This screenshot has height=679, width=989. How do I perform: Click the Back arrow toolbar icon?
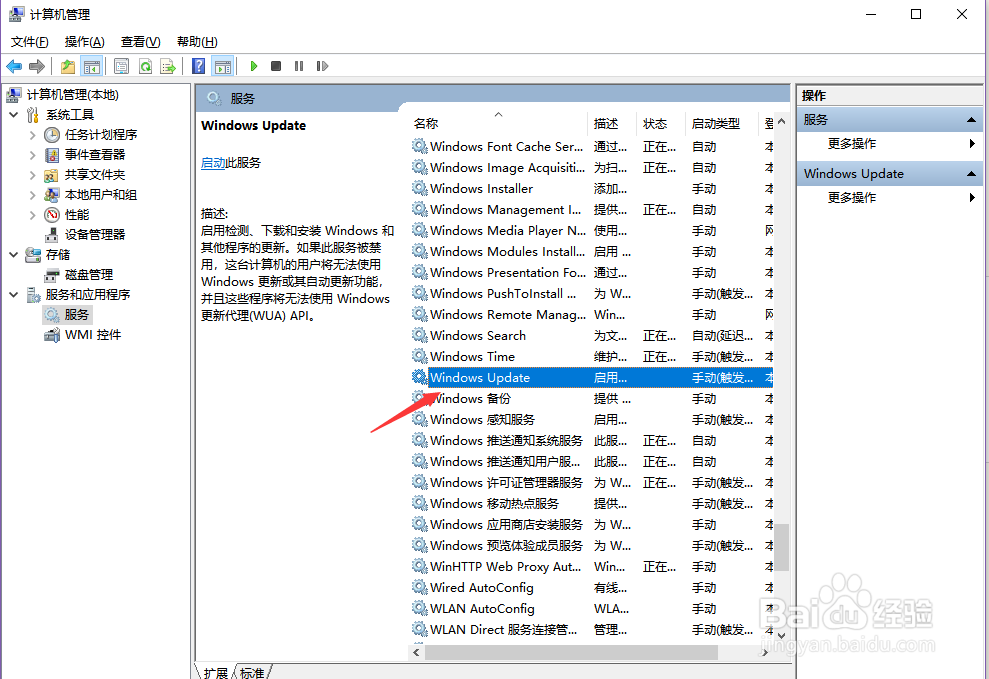14,66
